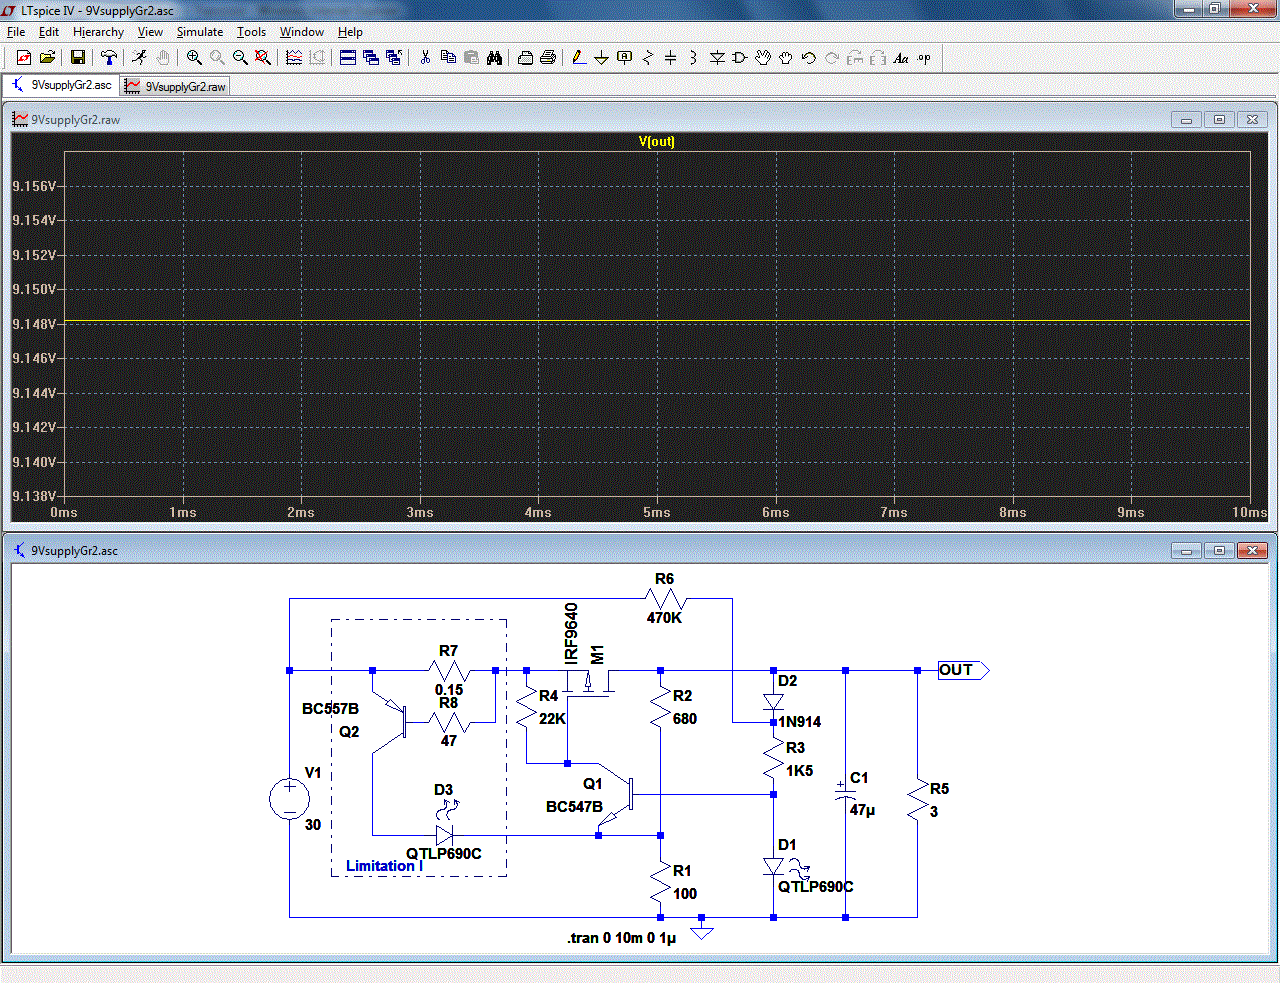Maximize the 9VsupplyGr2.raw plot window
This screenshot has width=1280, height=984.
point(1219,120)
